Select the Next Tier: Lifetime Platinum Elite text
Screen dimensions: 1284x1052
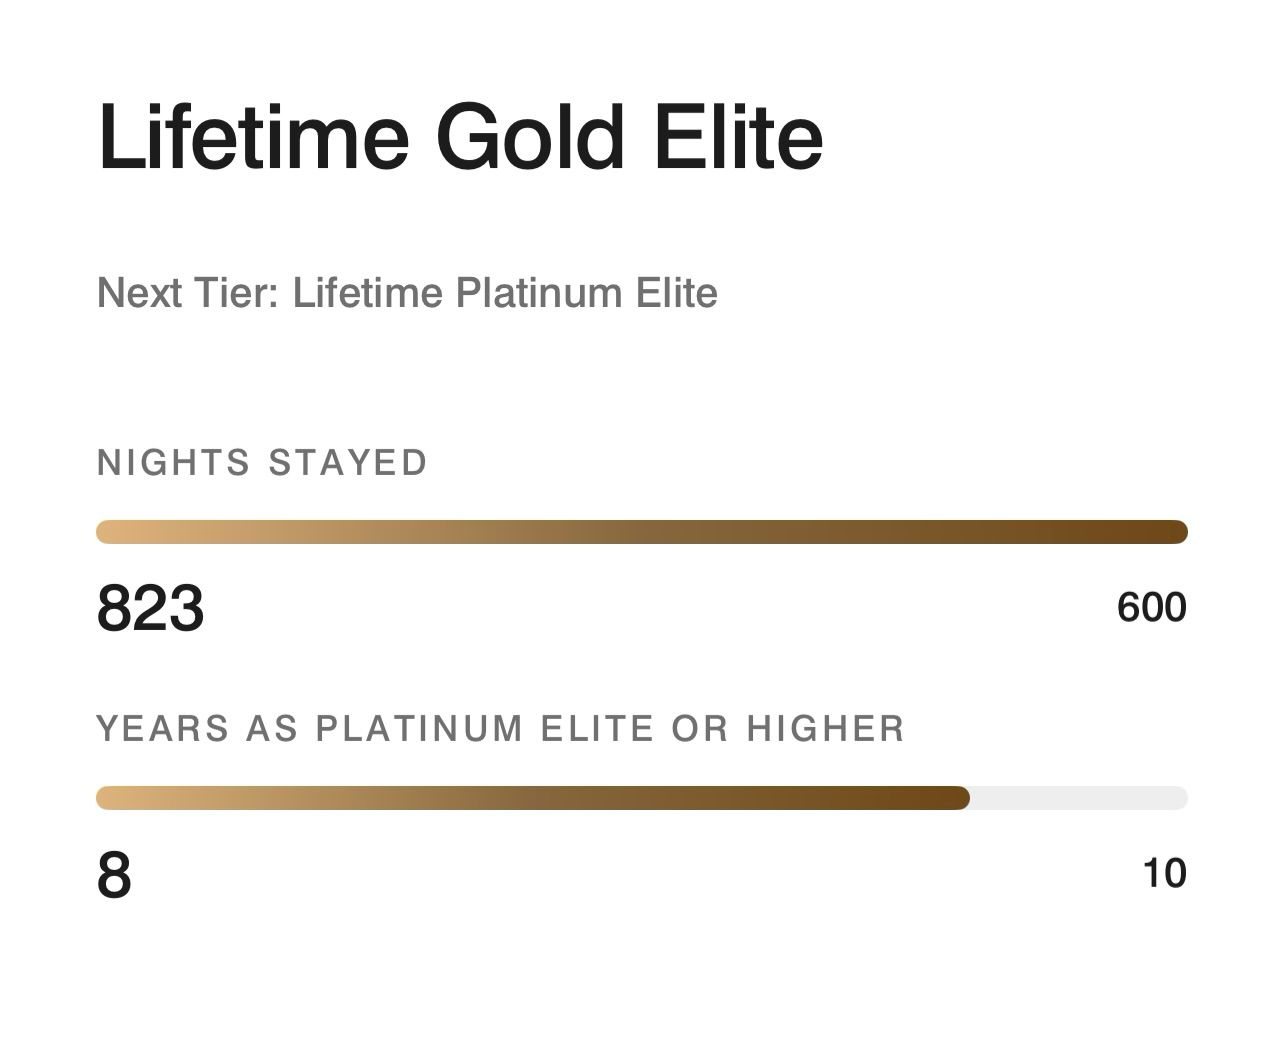pyautogui.click(x=407, y=293)
